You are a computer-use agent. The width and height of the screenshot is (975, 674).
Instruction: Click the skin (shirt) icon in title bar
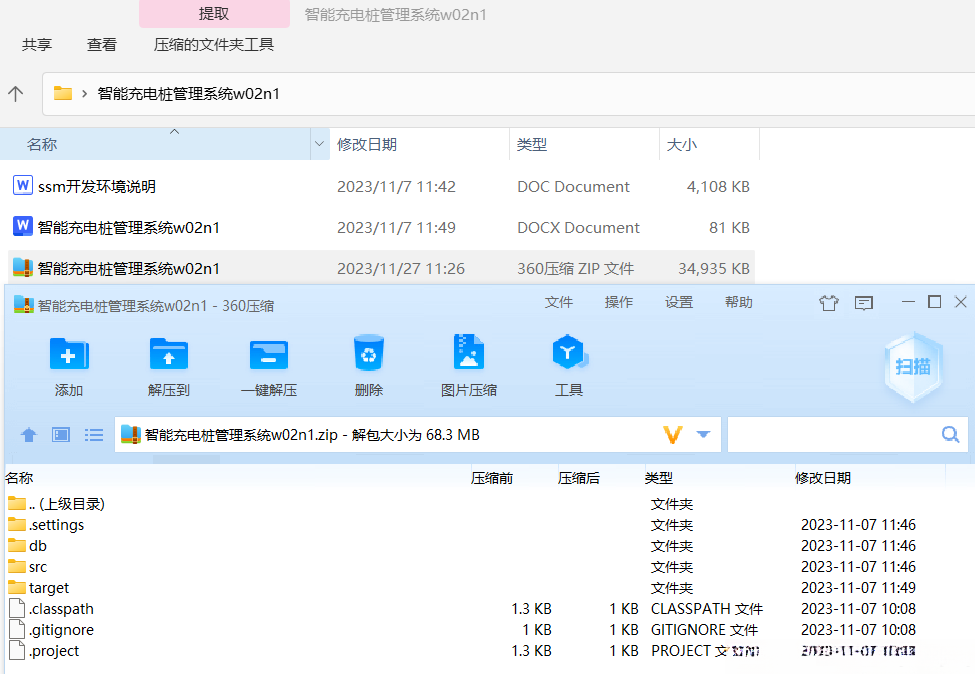click(829, 303)
